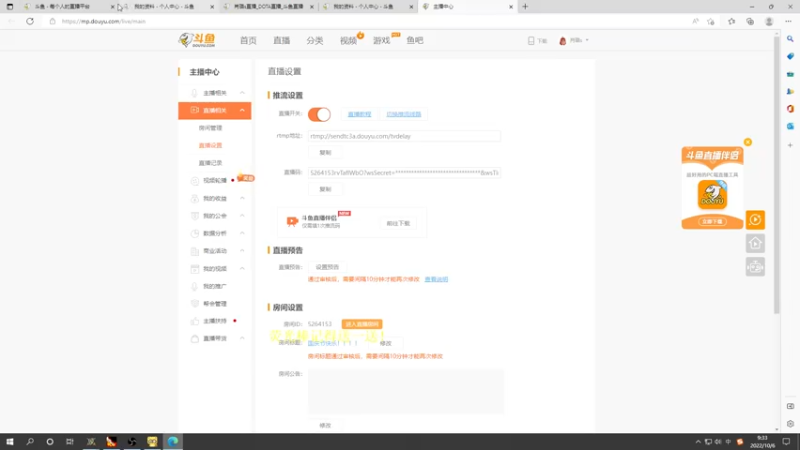The height and width of the screenshot is (450, 800).
Task: Switch to the DOTA直播 browser tab
Action: [x=267, y=7]
